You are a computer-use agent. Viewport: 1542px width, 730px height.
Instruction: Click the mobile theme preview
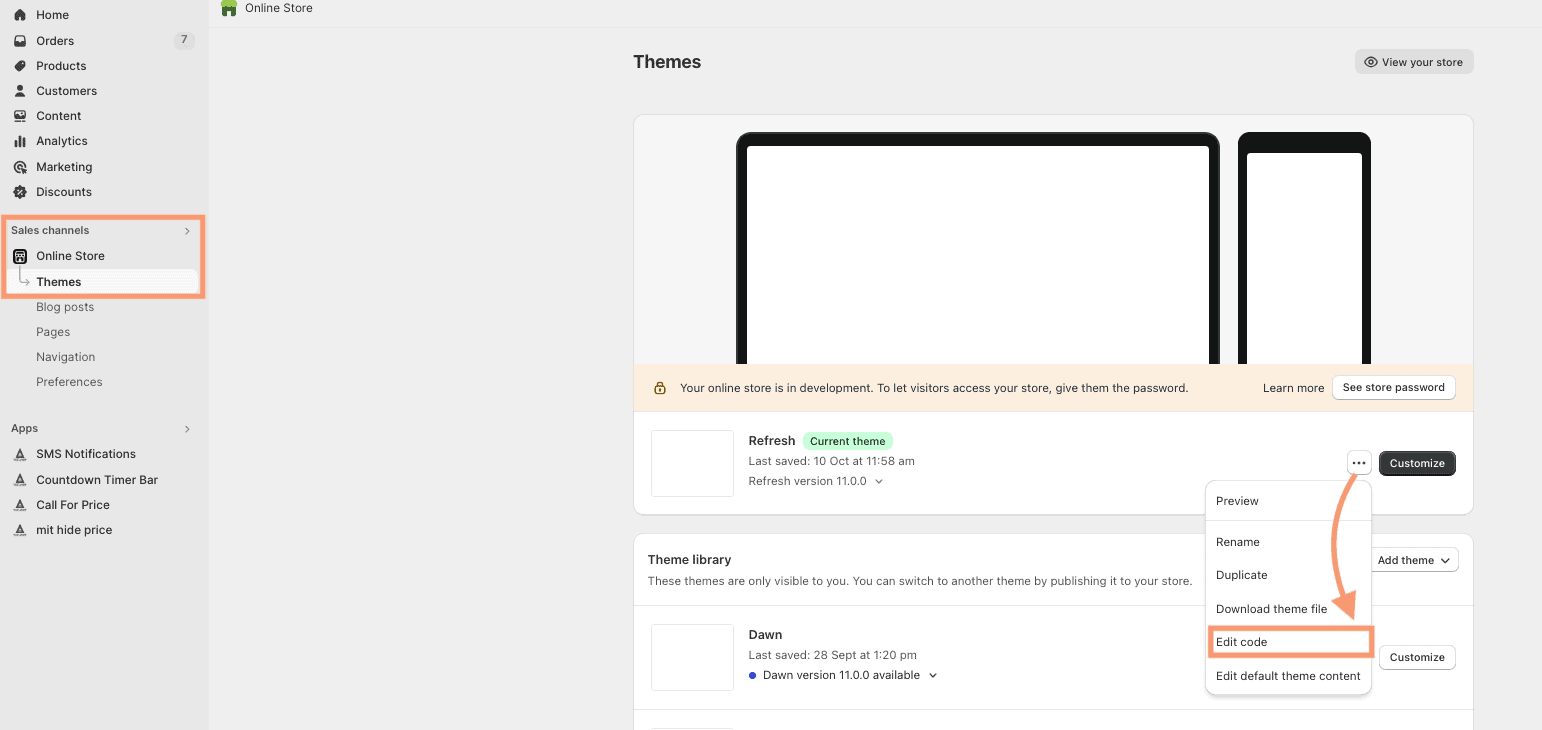point(1304,249)
